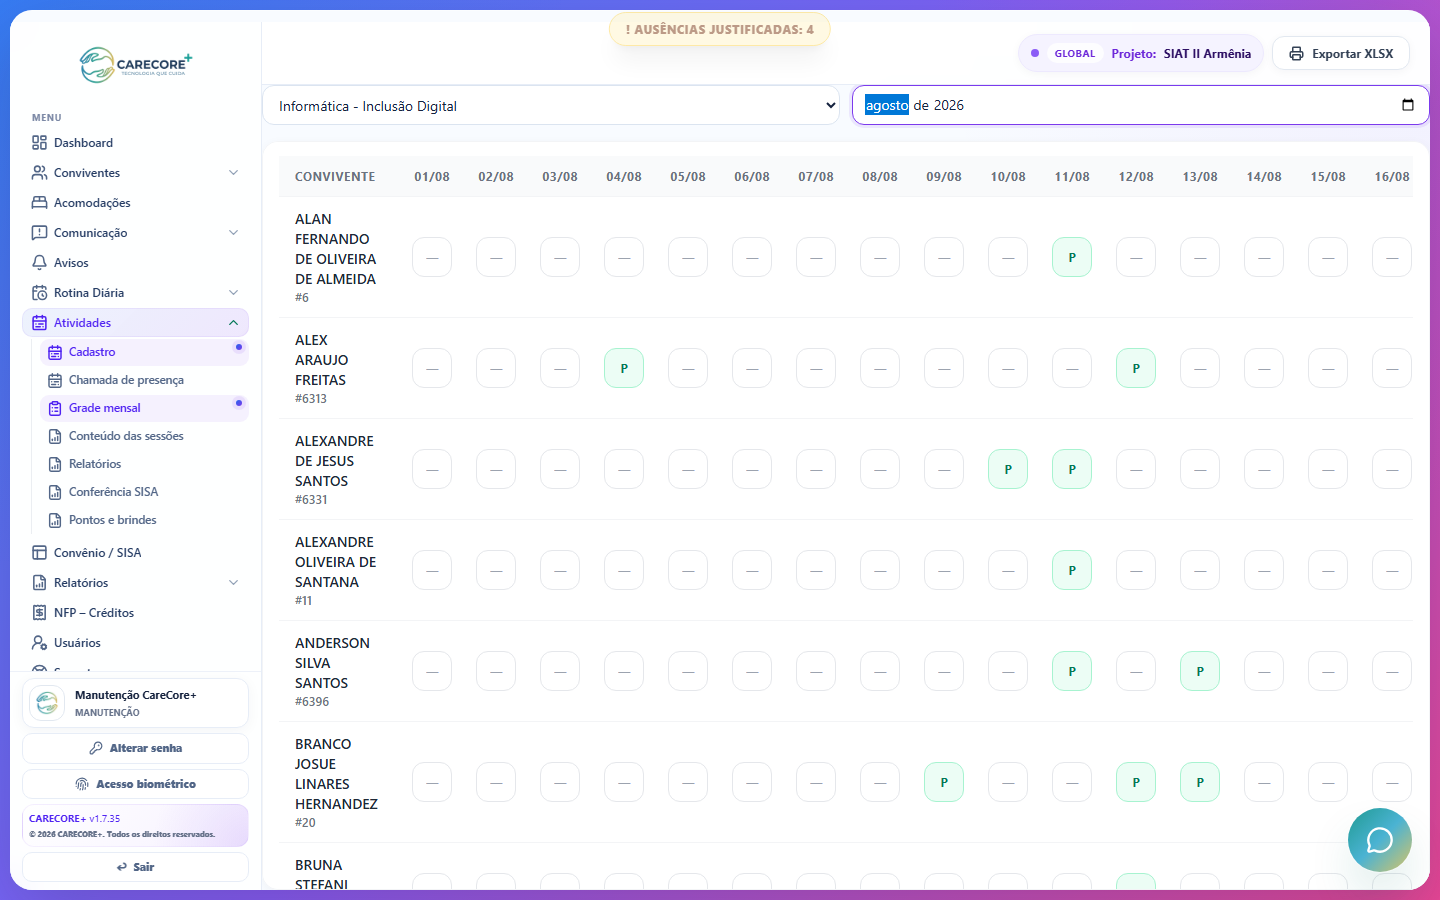Image resolution: width=1440 pixels, height=900 pixels.
Task: Click the Conferência SISA document icon
Action: 55,492
